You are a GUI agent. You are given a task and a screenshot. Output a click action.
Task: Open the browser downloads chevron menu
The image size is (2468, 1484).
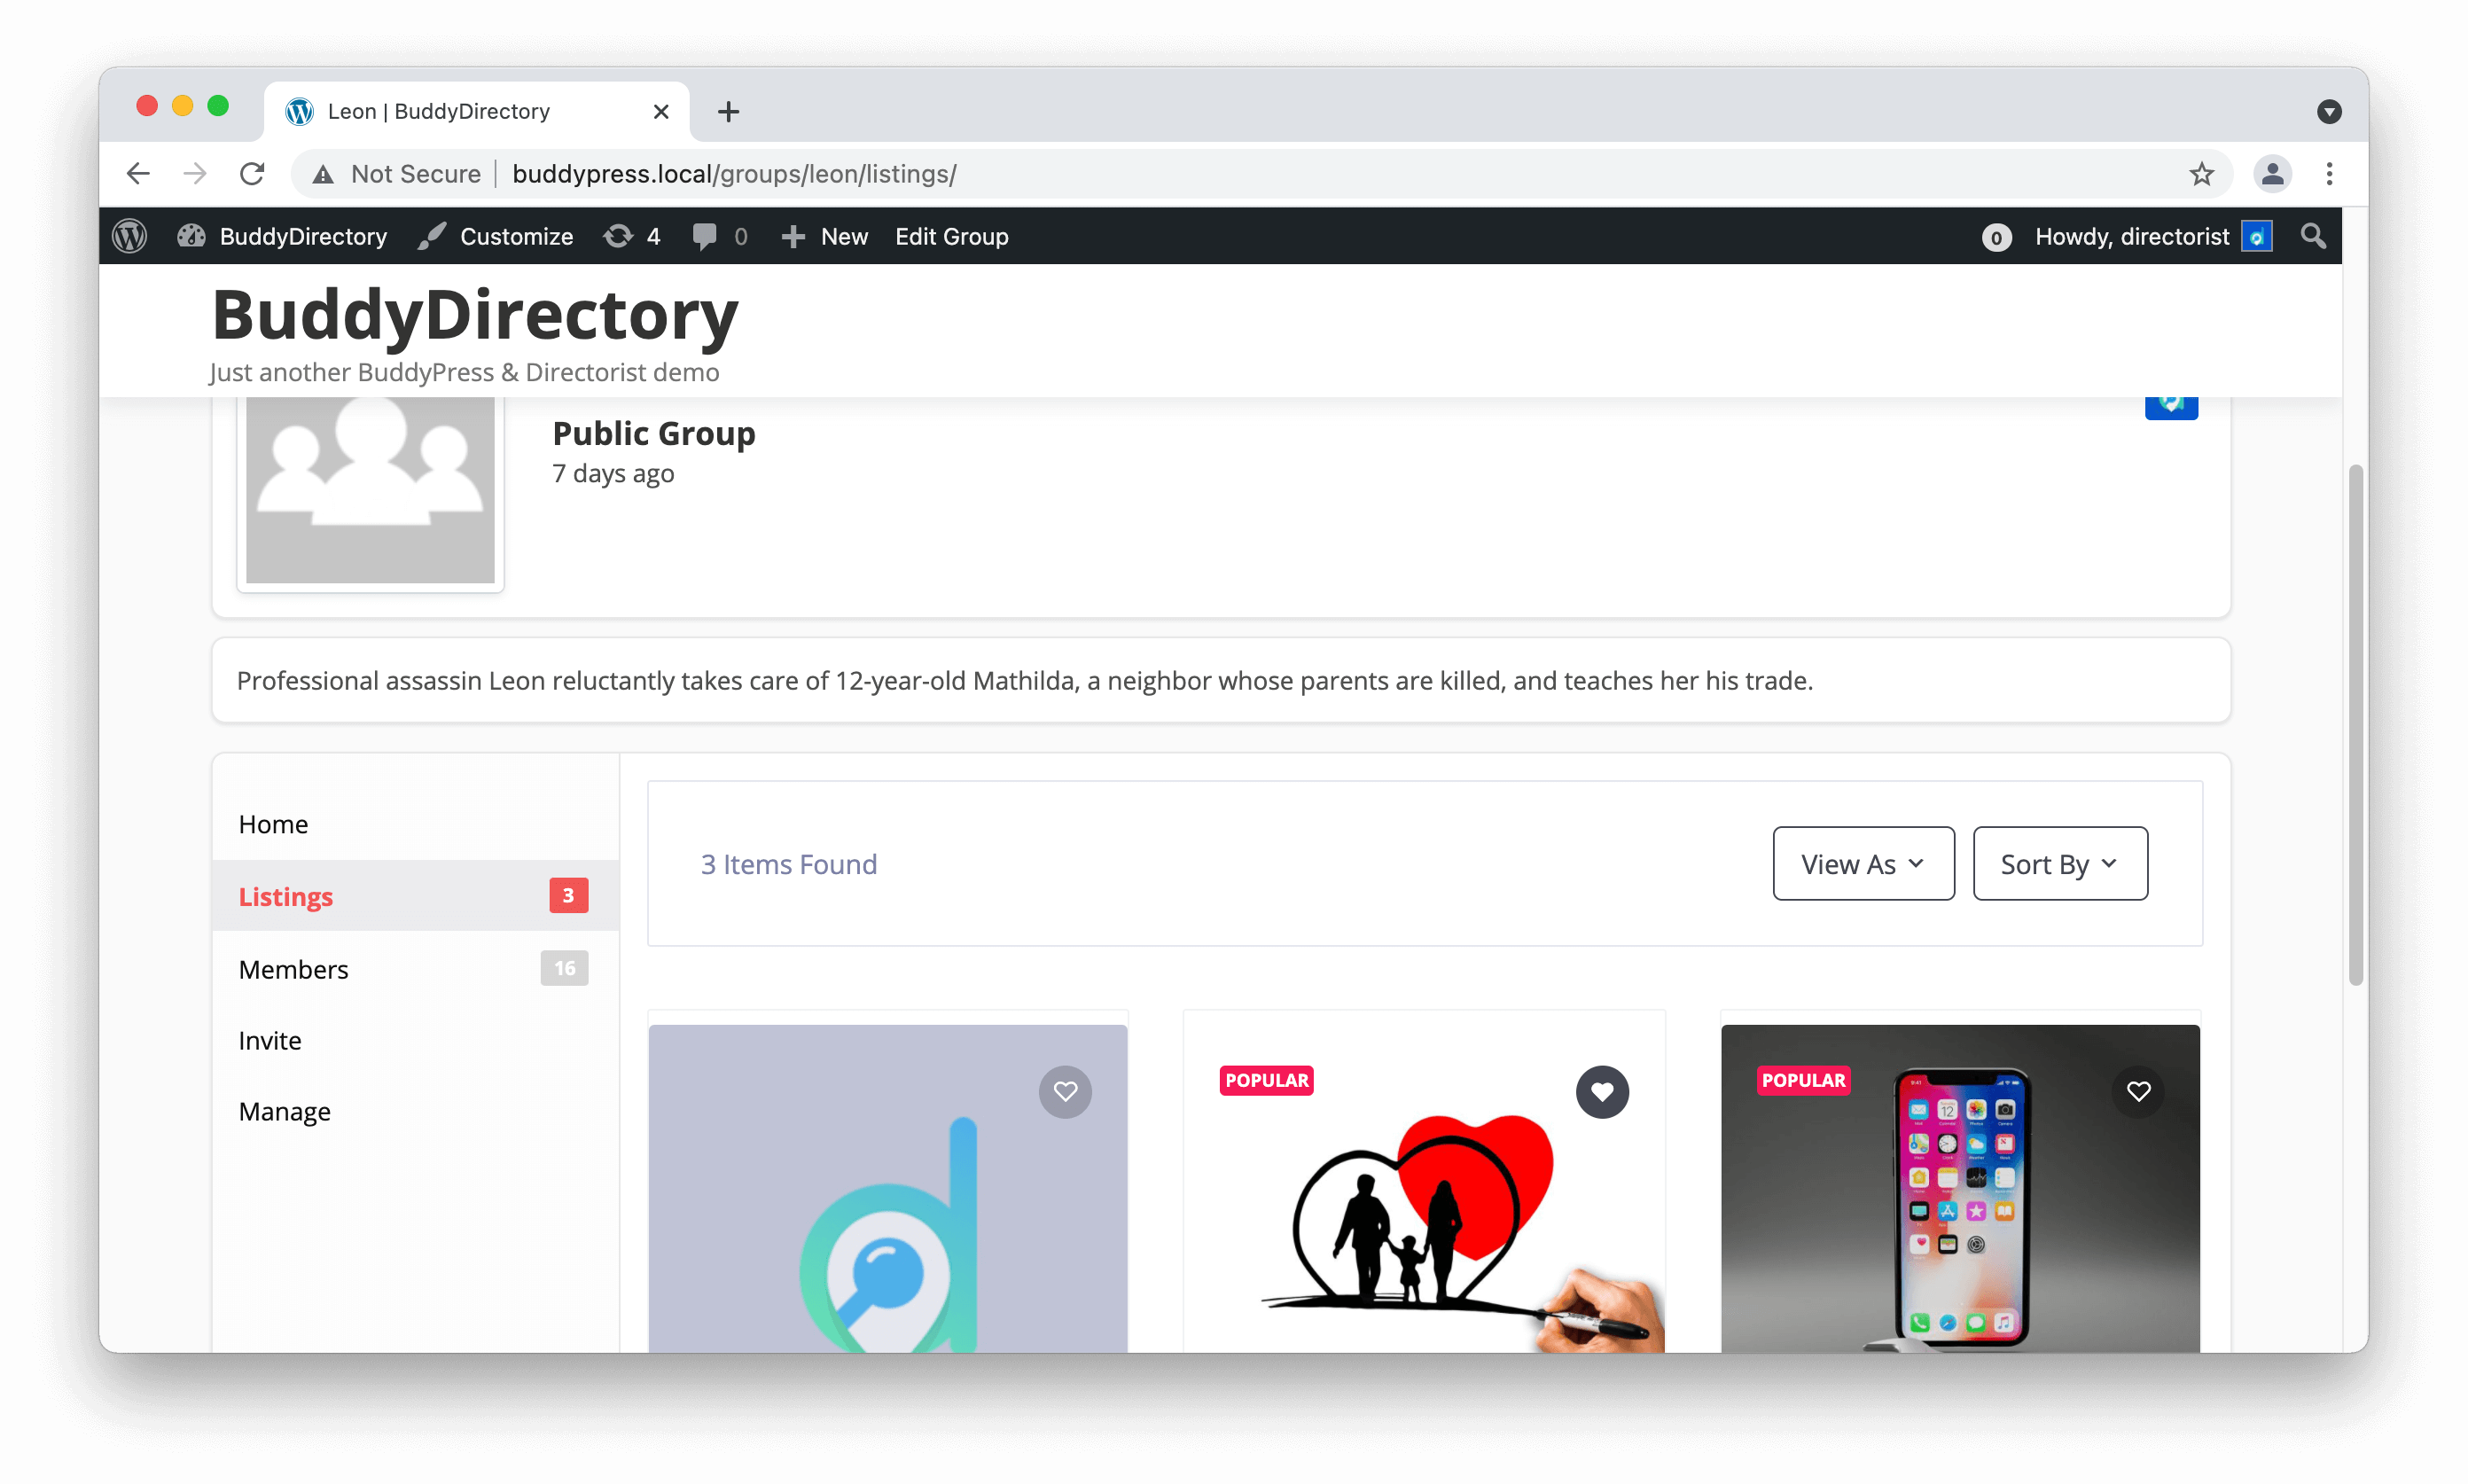[2330, 111]
